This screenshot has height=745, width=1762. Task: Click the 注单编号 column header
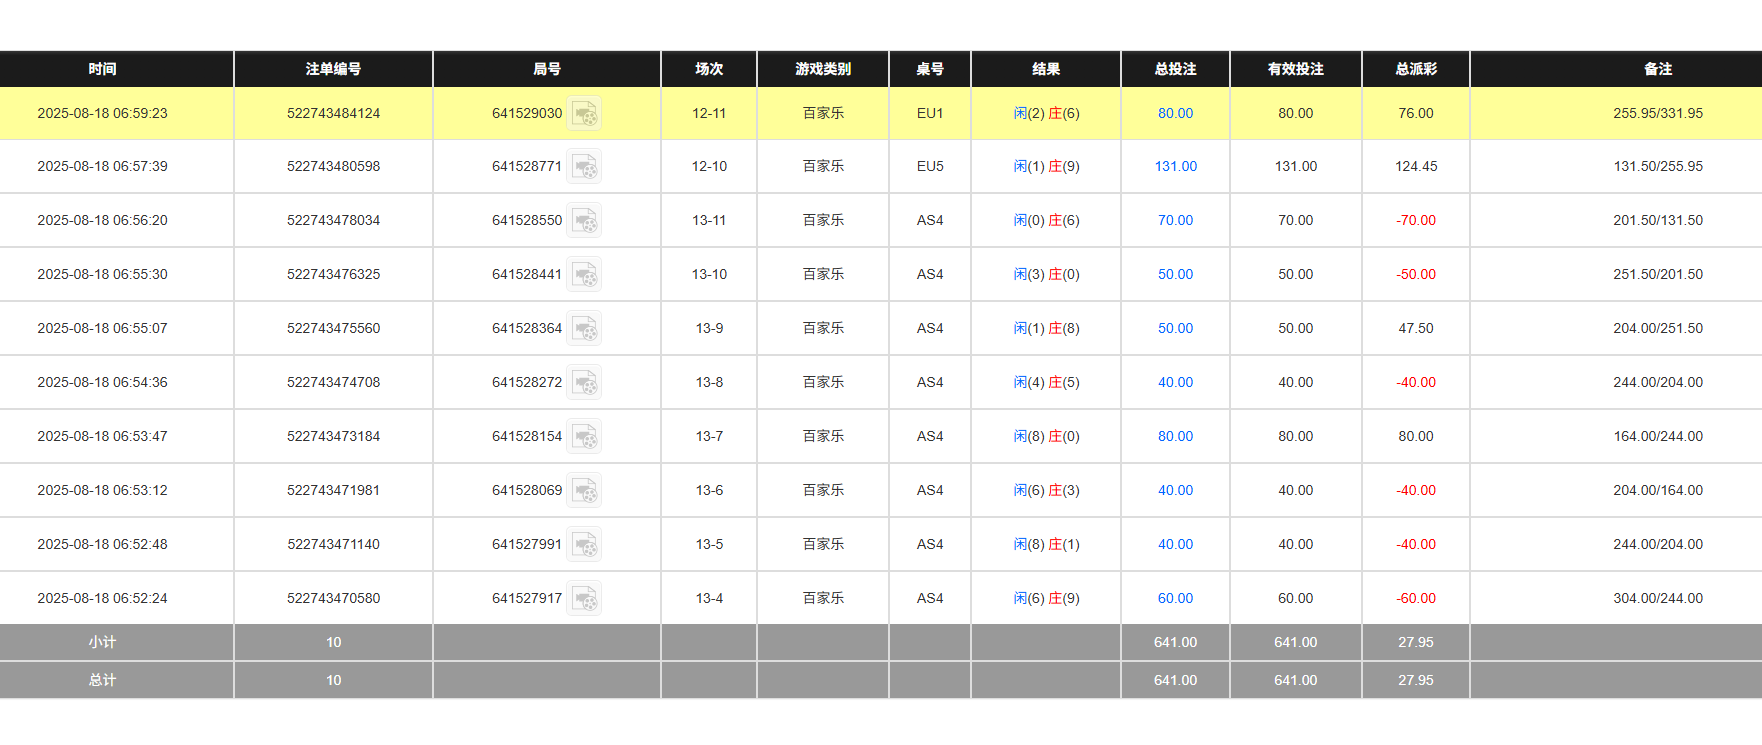[333, 69]
